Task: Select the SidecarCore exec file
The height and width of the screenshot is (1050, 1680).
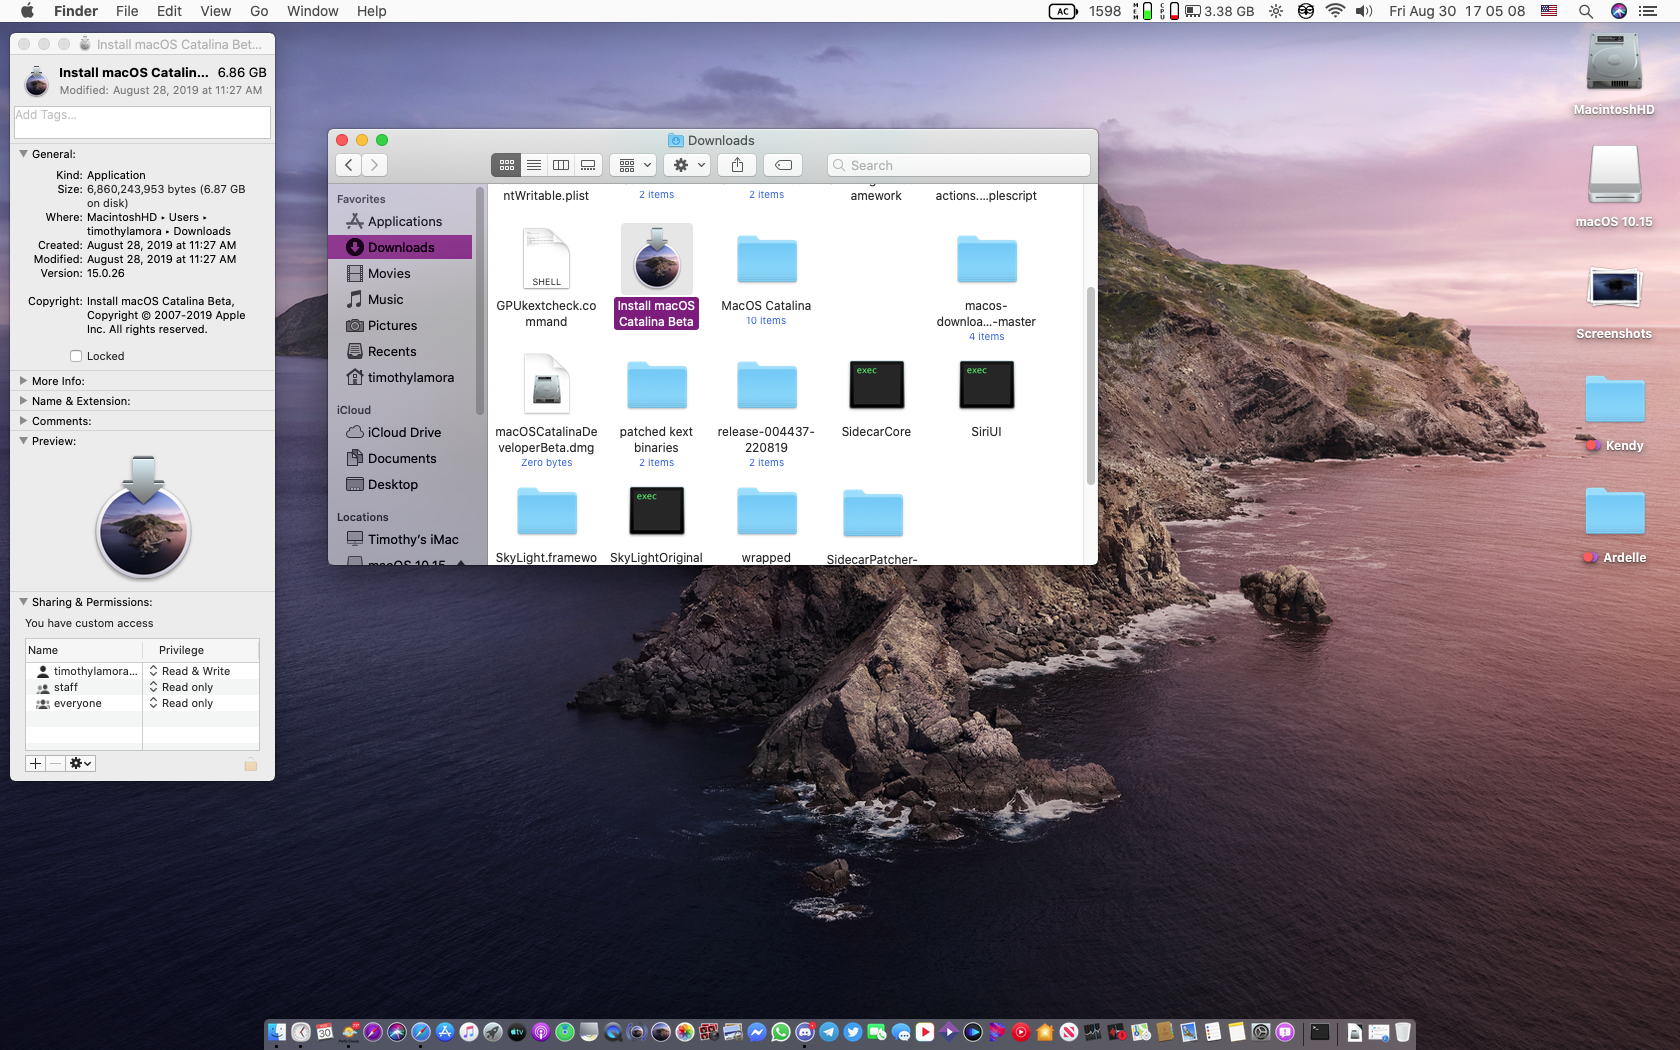Action: pyautogui.click(x=876, y=385)
